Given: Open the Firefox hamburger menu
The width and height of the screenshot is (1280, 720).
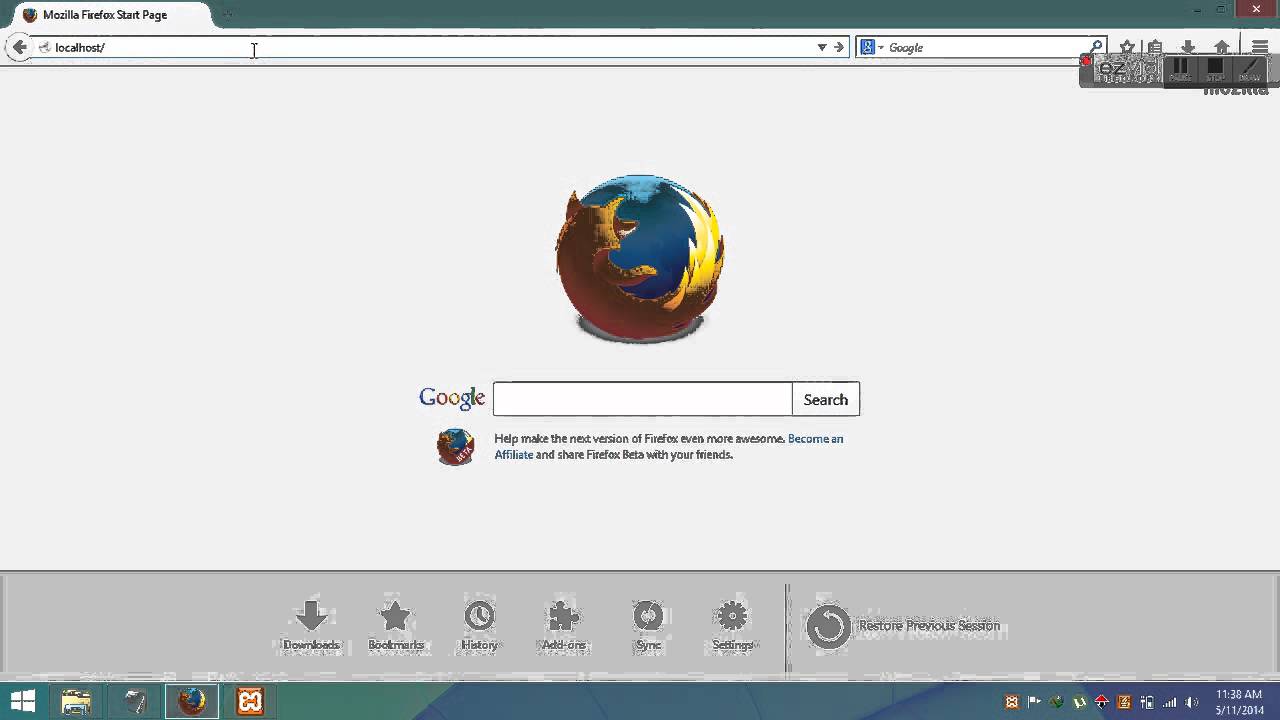Looking at the screenshot, I should tap(1260, 47).
